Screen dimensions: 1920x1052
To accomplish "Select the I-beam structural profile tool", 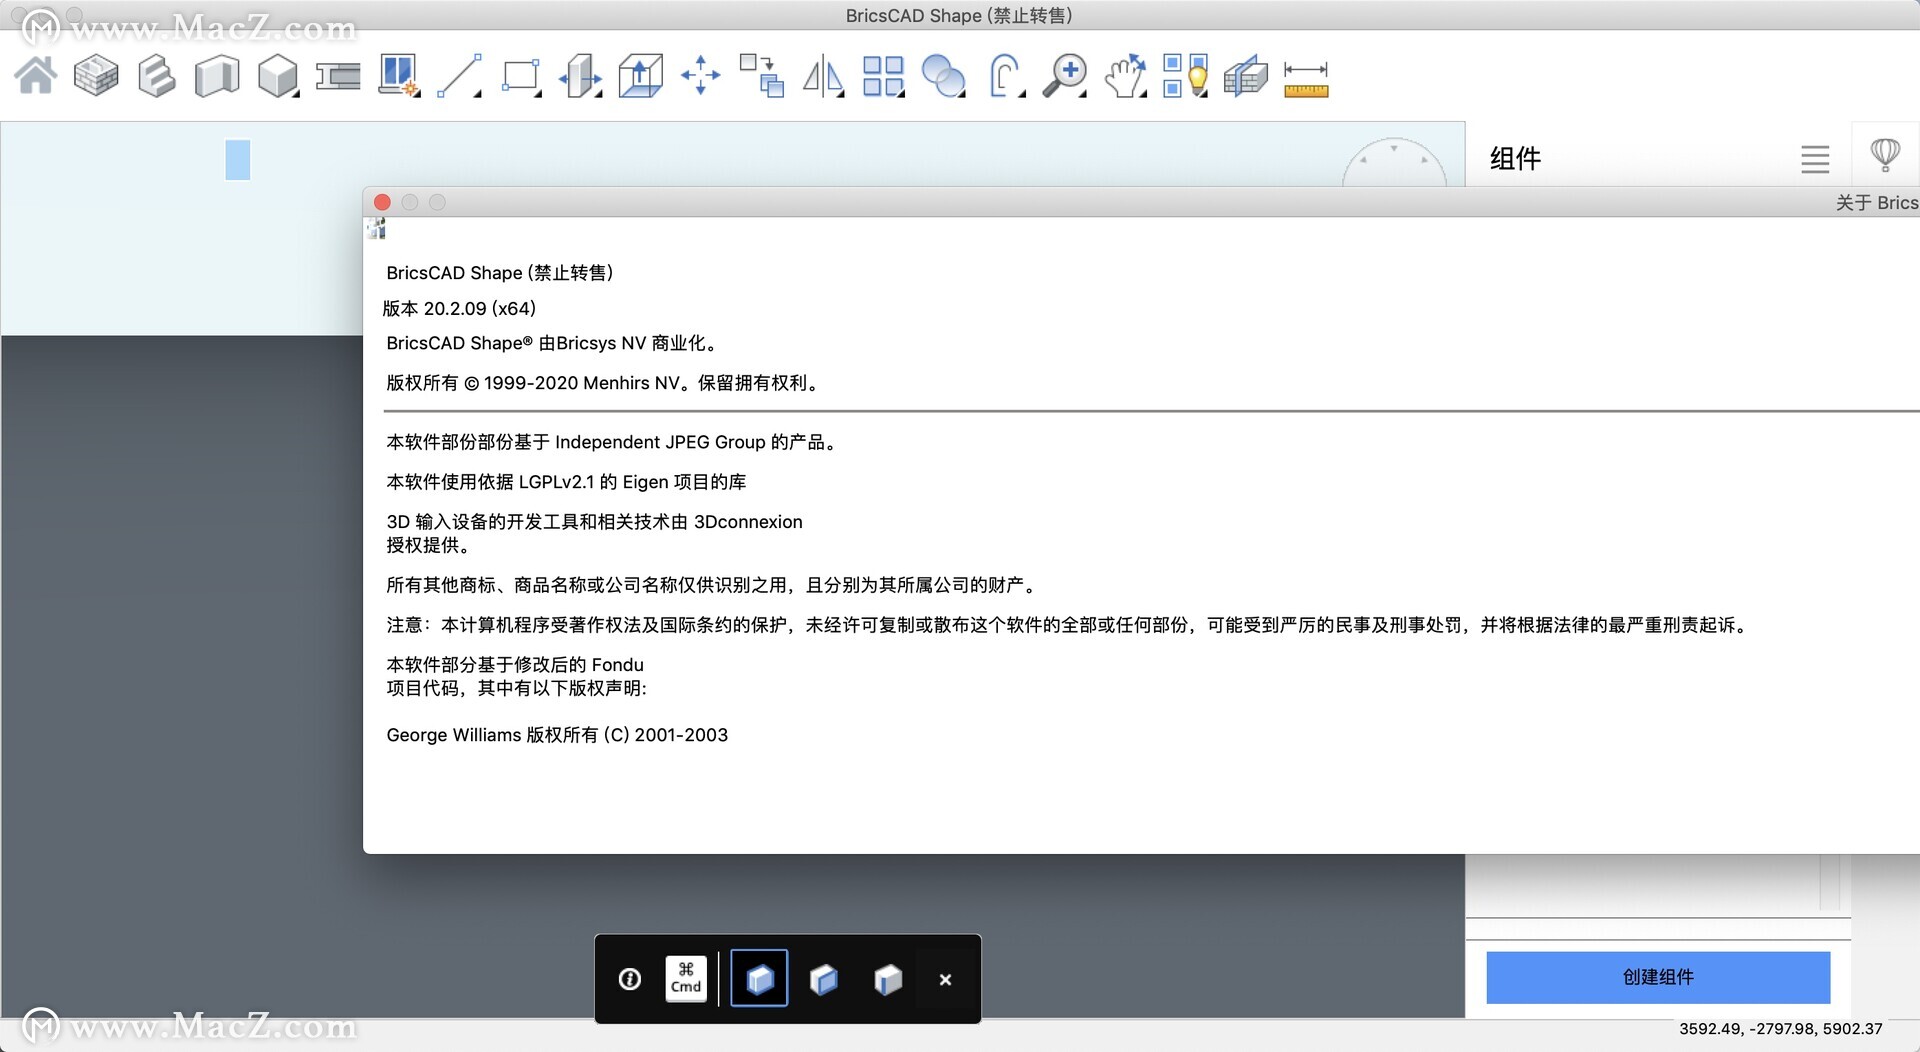I will click(338, 76).
